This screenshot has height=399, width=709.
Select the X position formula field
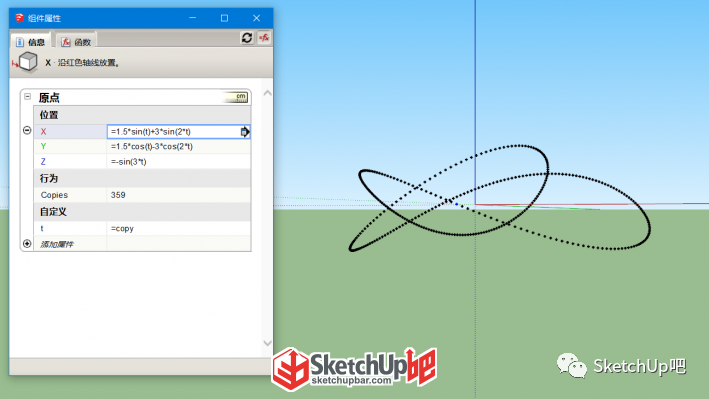pos(178,132)
